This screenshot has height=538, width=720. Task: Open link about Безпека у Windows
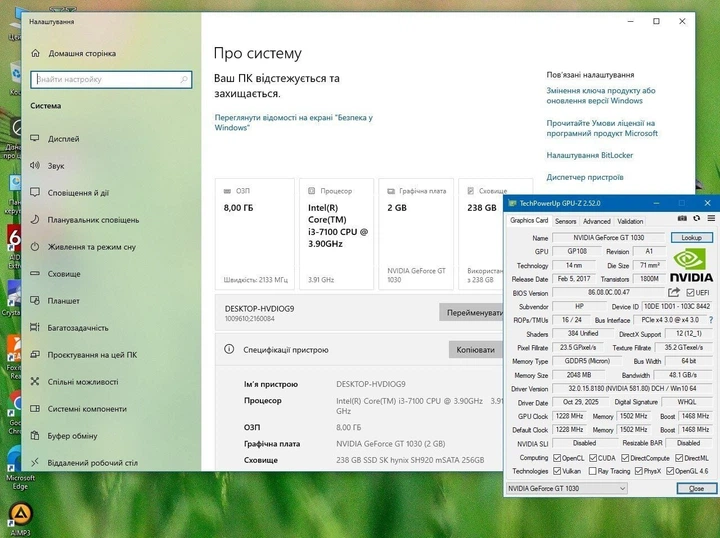(x=293, y=123)
